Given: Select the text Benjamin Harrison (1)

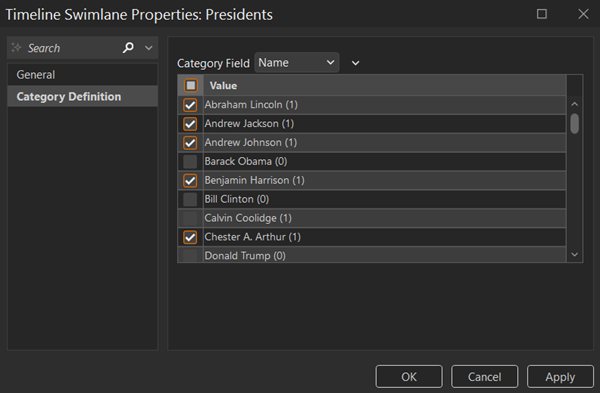Looking at the screenshot, I should coord(254,180).
